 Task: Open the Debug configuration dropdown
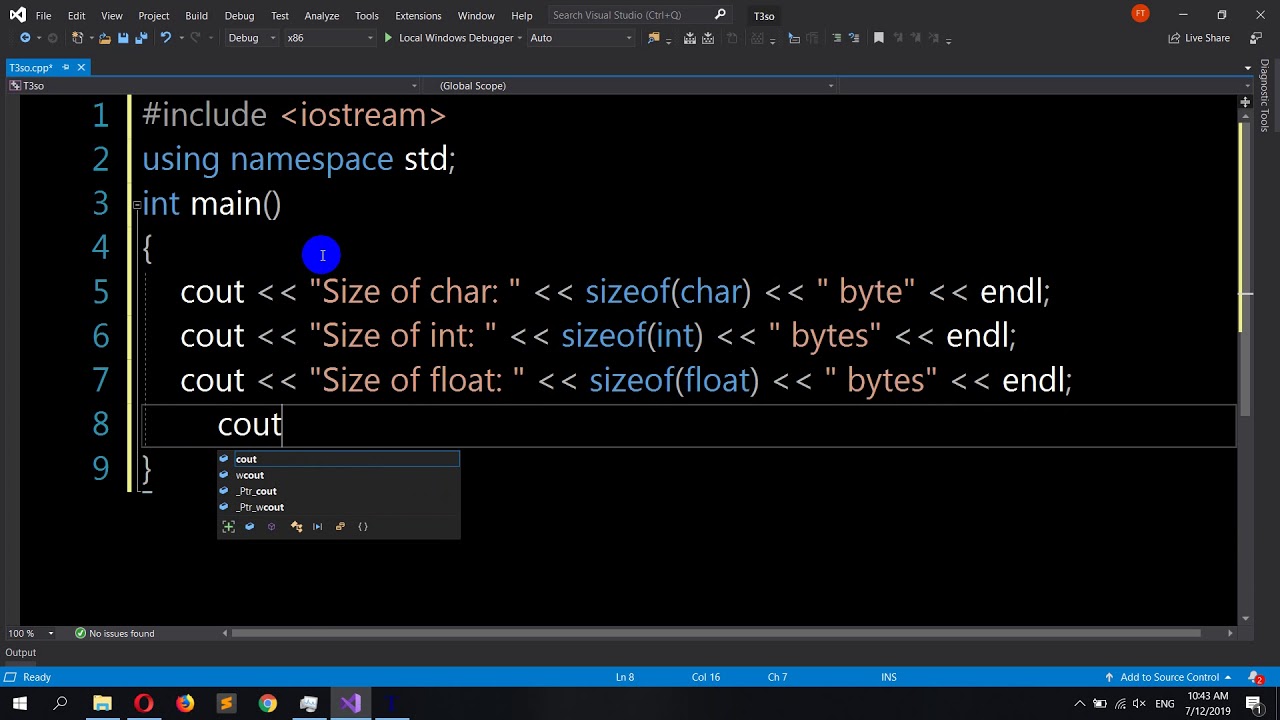(251, 38)
